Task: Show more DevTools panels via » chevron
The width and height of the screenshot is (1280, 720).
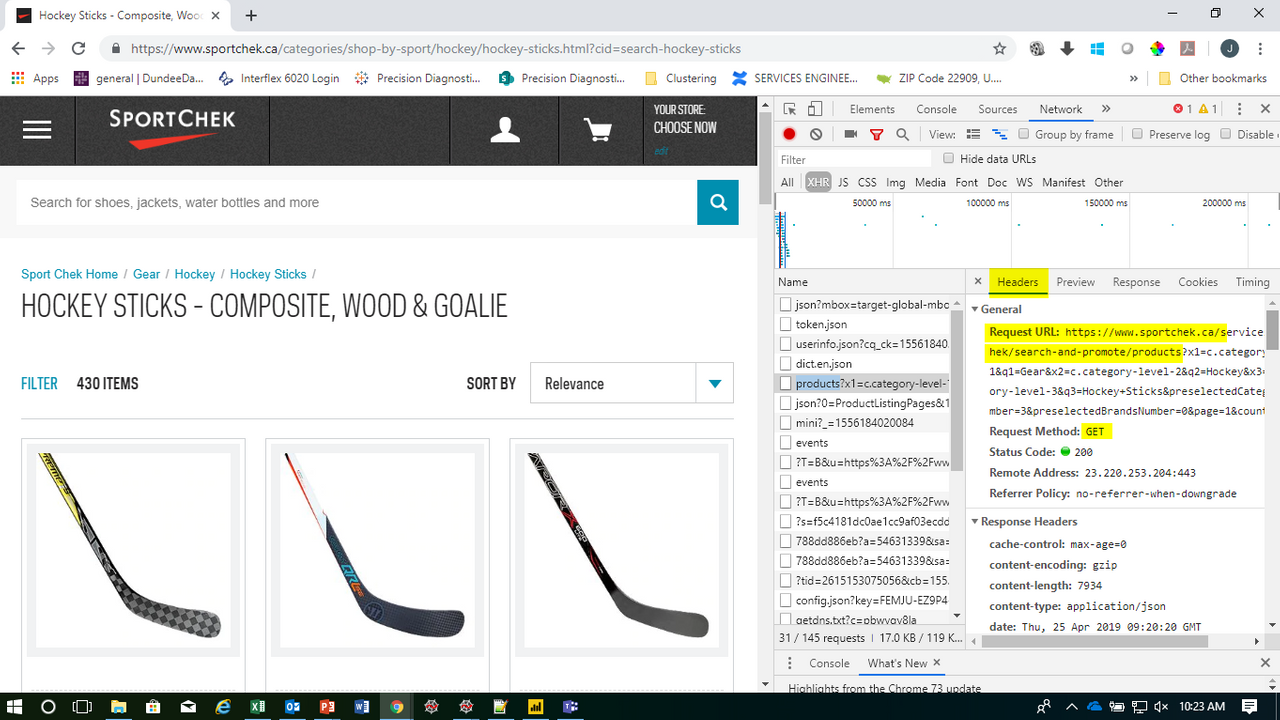Action: coord(1106,109)
